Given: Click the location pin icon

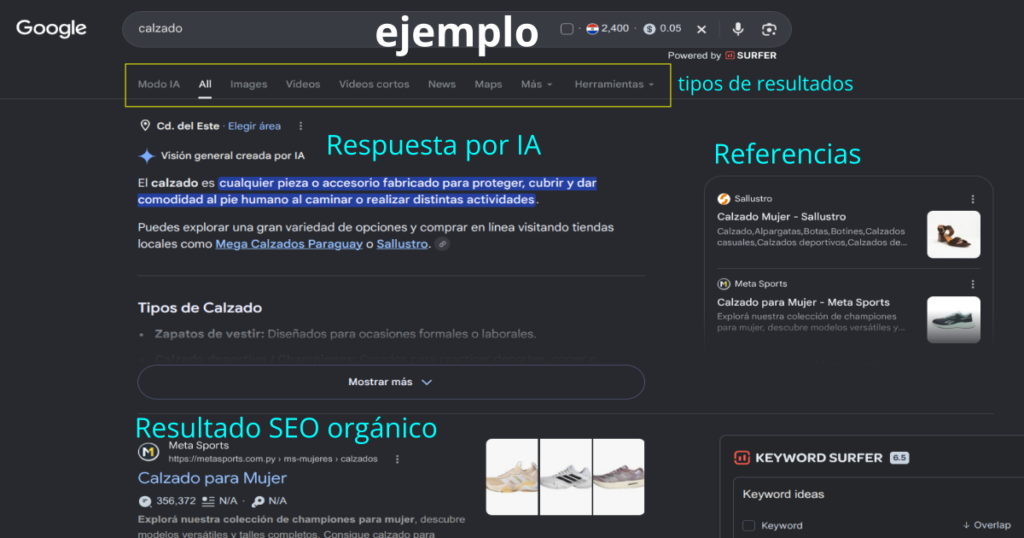Looking at the screenshot, I should coord(145,125).
